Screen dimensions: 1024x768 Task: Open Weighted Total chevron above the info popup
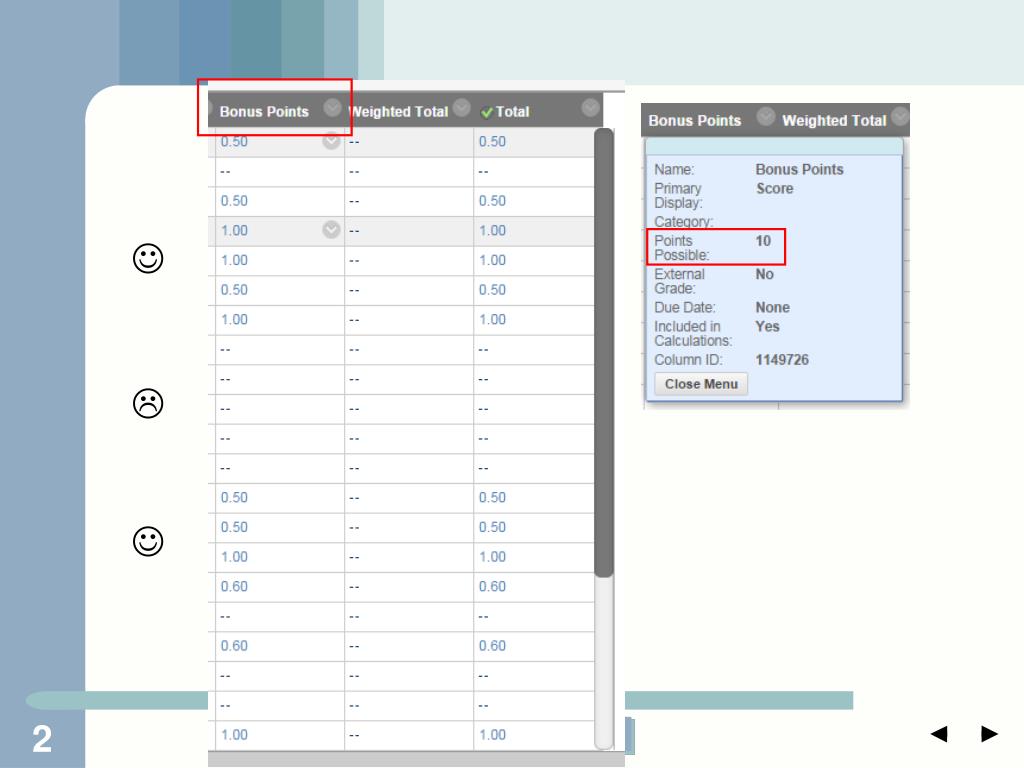click(901, 117)
